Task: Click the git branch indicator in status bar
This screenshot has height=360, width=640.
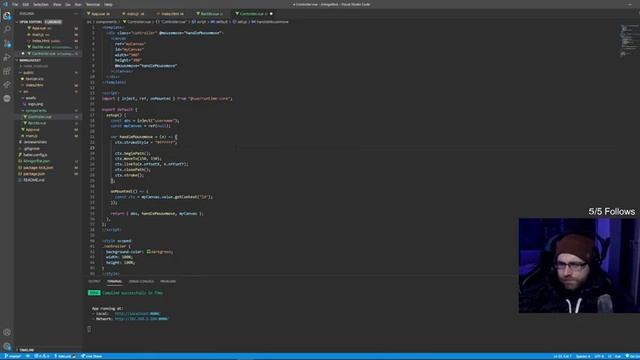Action: [12, 356]
